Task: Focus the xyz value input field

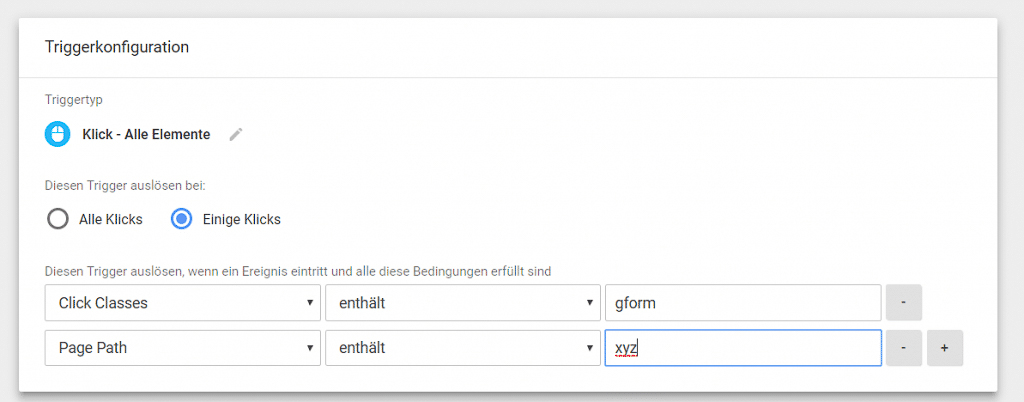Action: point(743,348)
